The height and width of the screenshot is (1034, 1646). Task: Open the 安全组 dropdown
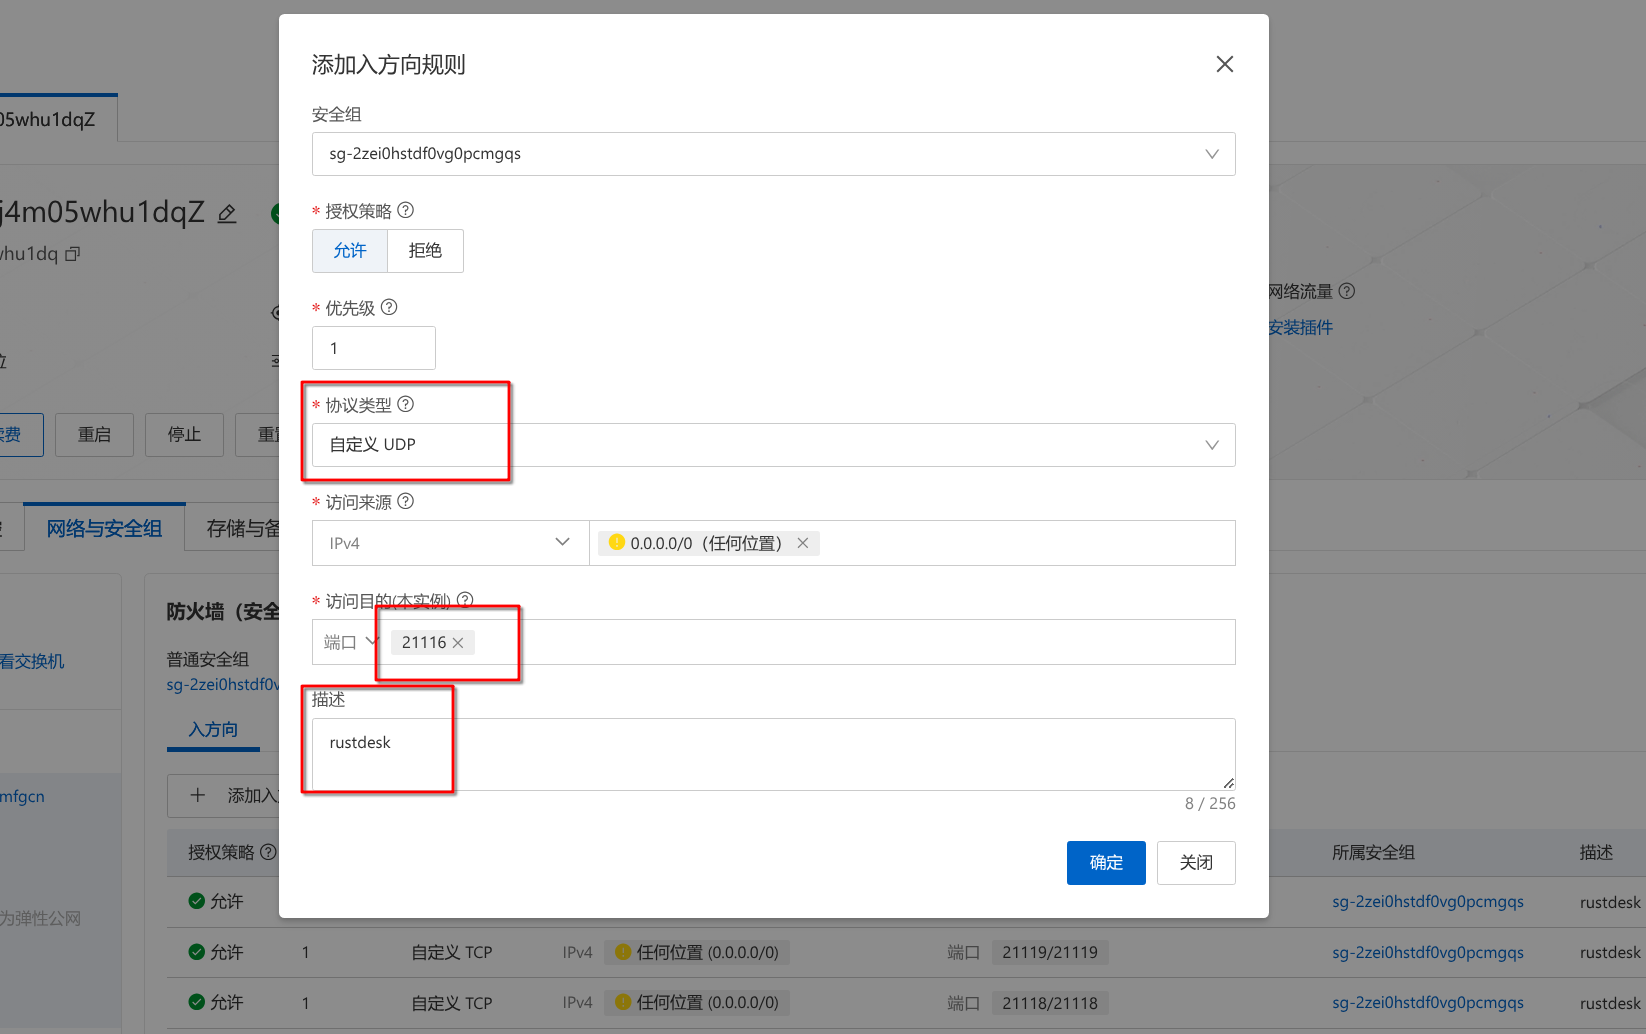click(773, 154)
